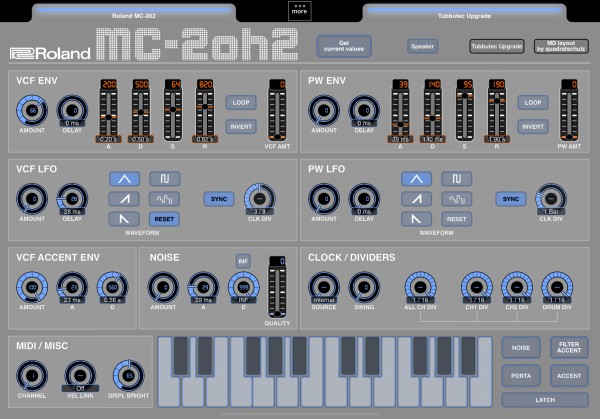Click the last white key on keyboard
Viewport: 600px width, 419px height.
pos(481,390)
